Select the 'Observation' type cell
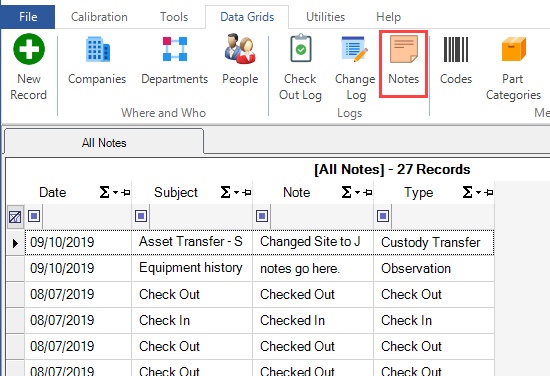This screenshot has height=376, width=550. coord(434,268)
